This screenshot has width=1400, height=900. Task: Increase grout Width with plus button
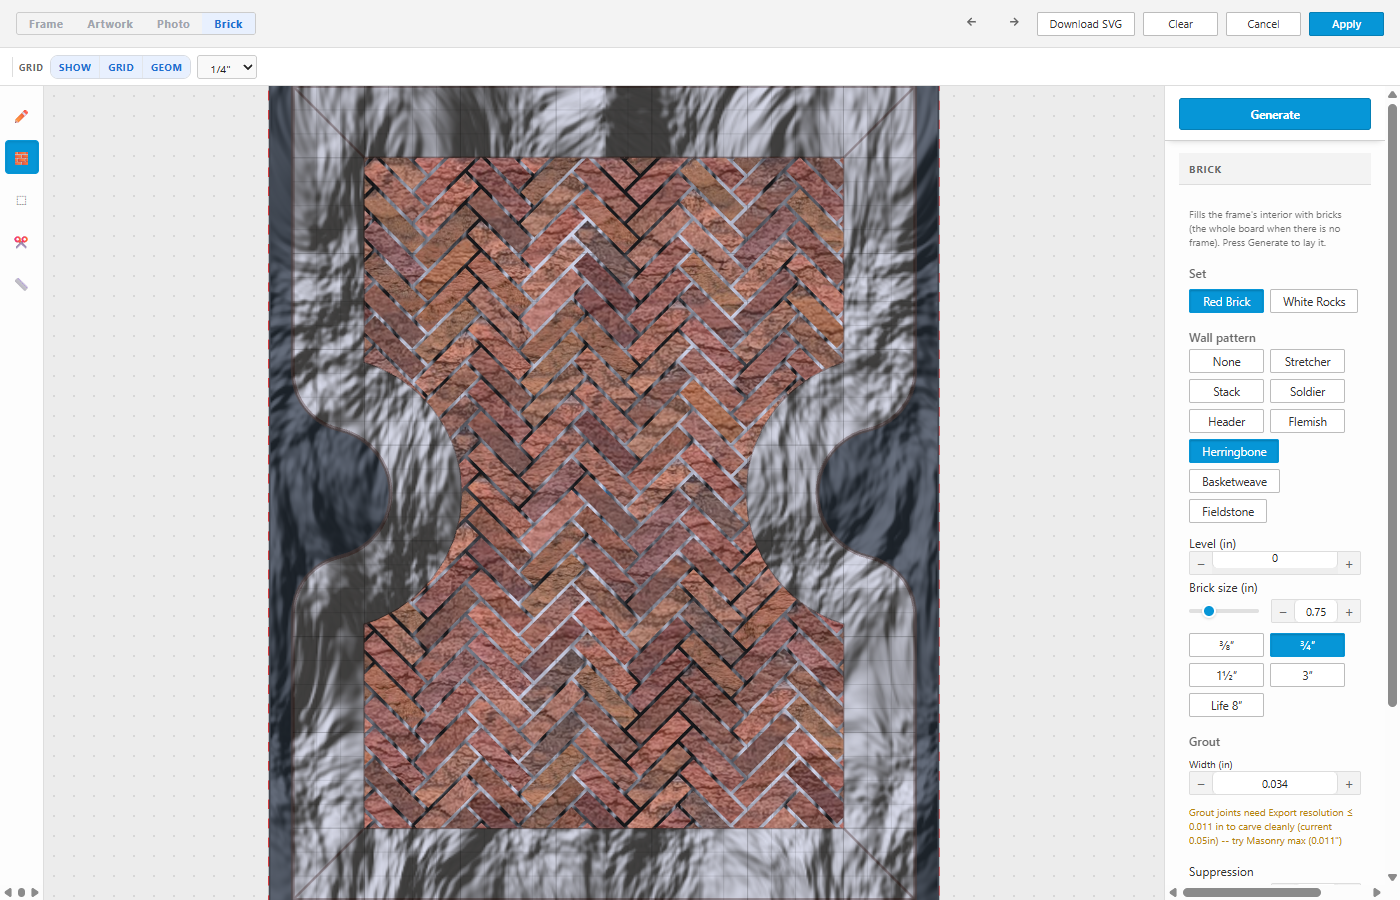click(1349, 784)
